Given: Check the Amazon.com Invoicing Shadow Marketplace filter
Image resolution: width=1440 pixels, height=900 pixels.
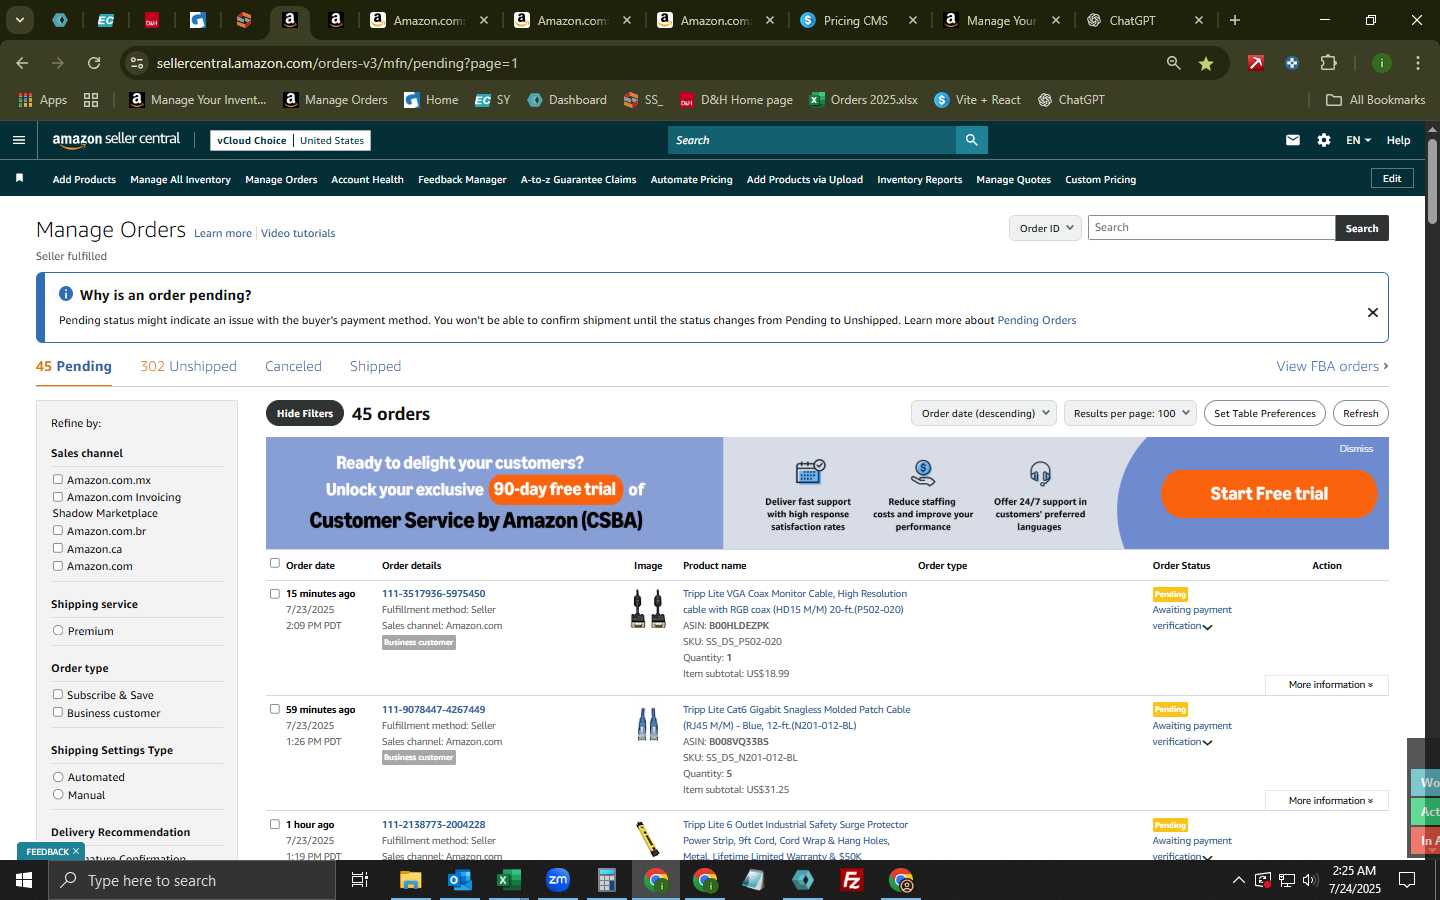Looking at the screenshot, I should 58,496.
